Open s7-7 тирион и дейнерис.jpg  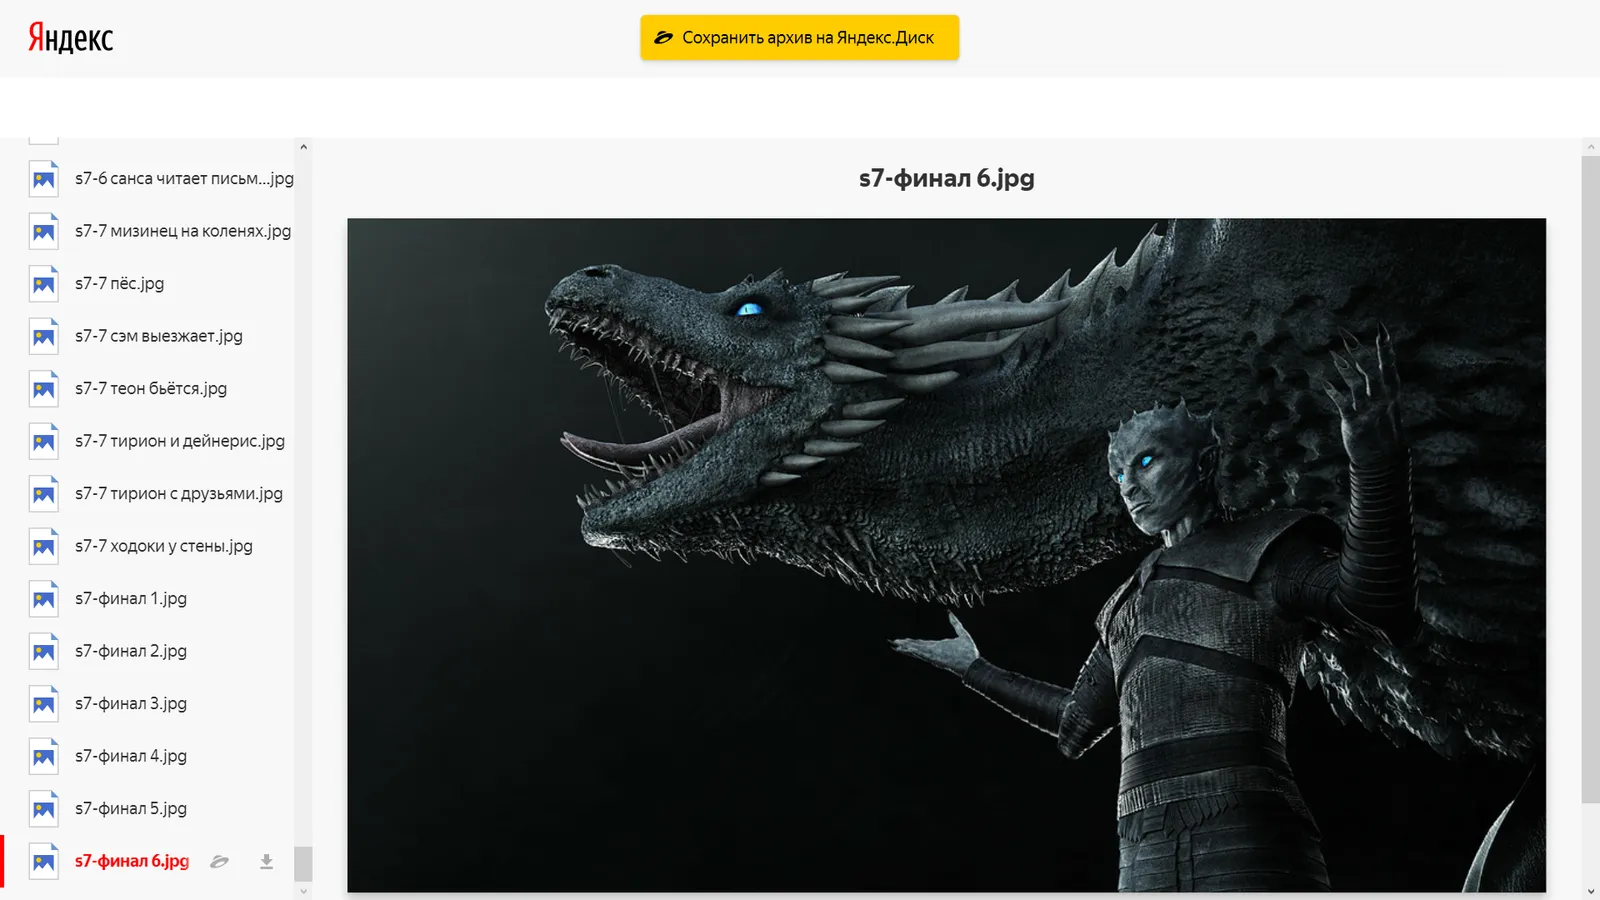160,441
